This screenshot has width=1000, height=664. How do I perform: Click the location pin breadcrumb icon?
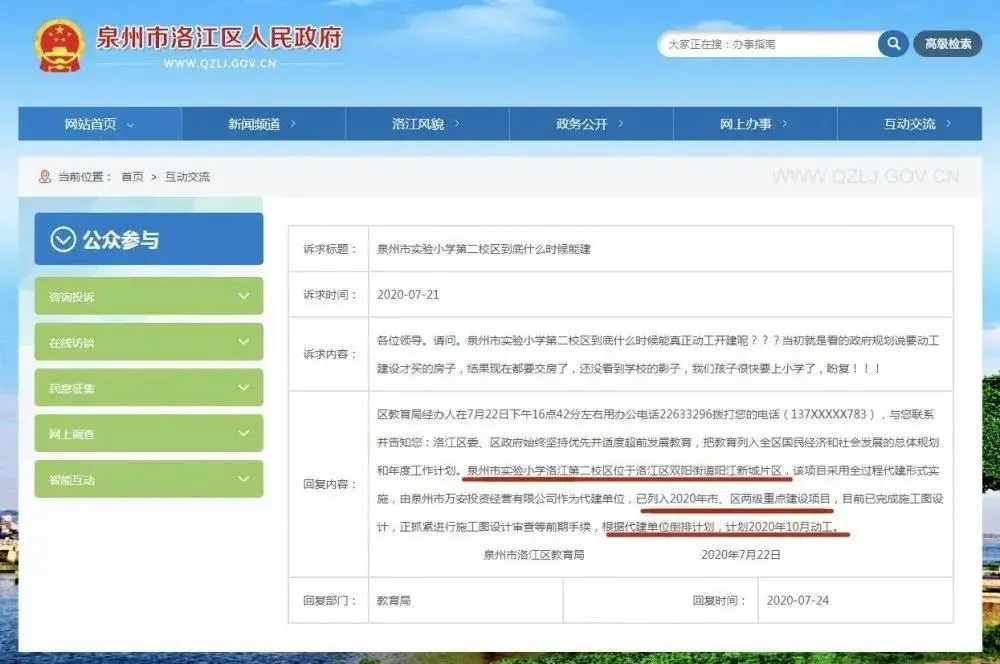(x=44, y=177)
